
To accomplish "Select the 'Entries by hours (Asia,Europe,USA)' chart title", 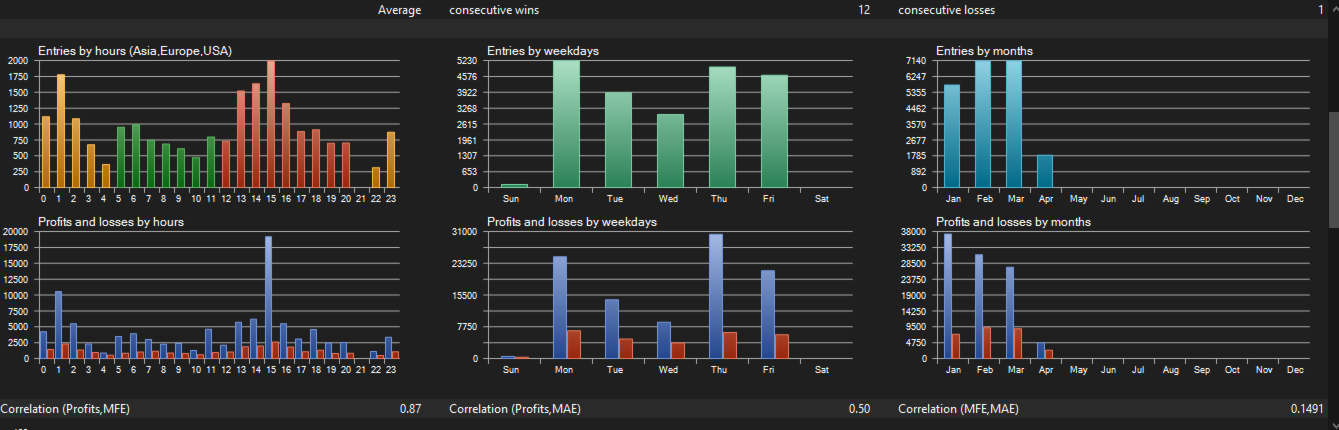I will 135,51.
